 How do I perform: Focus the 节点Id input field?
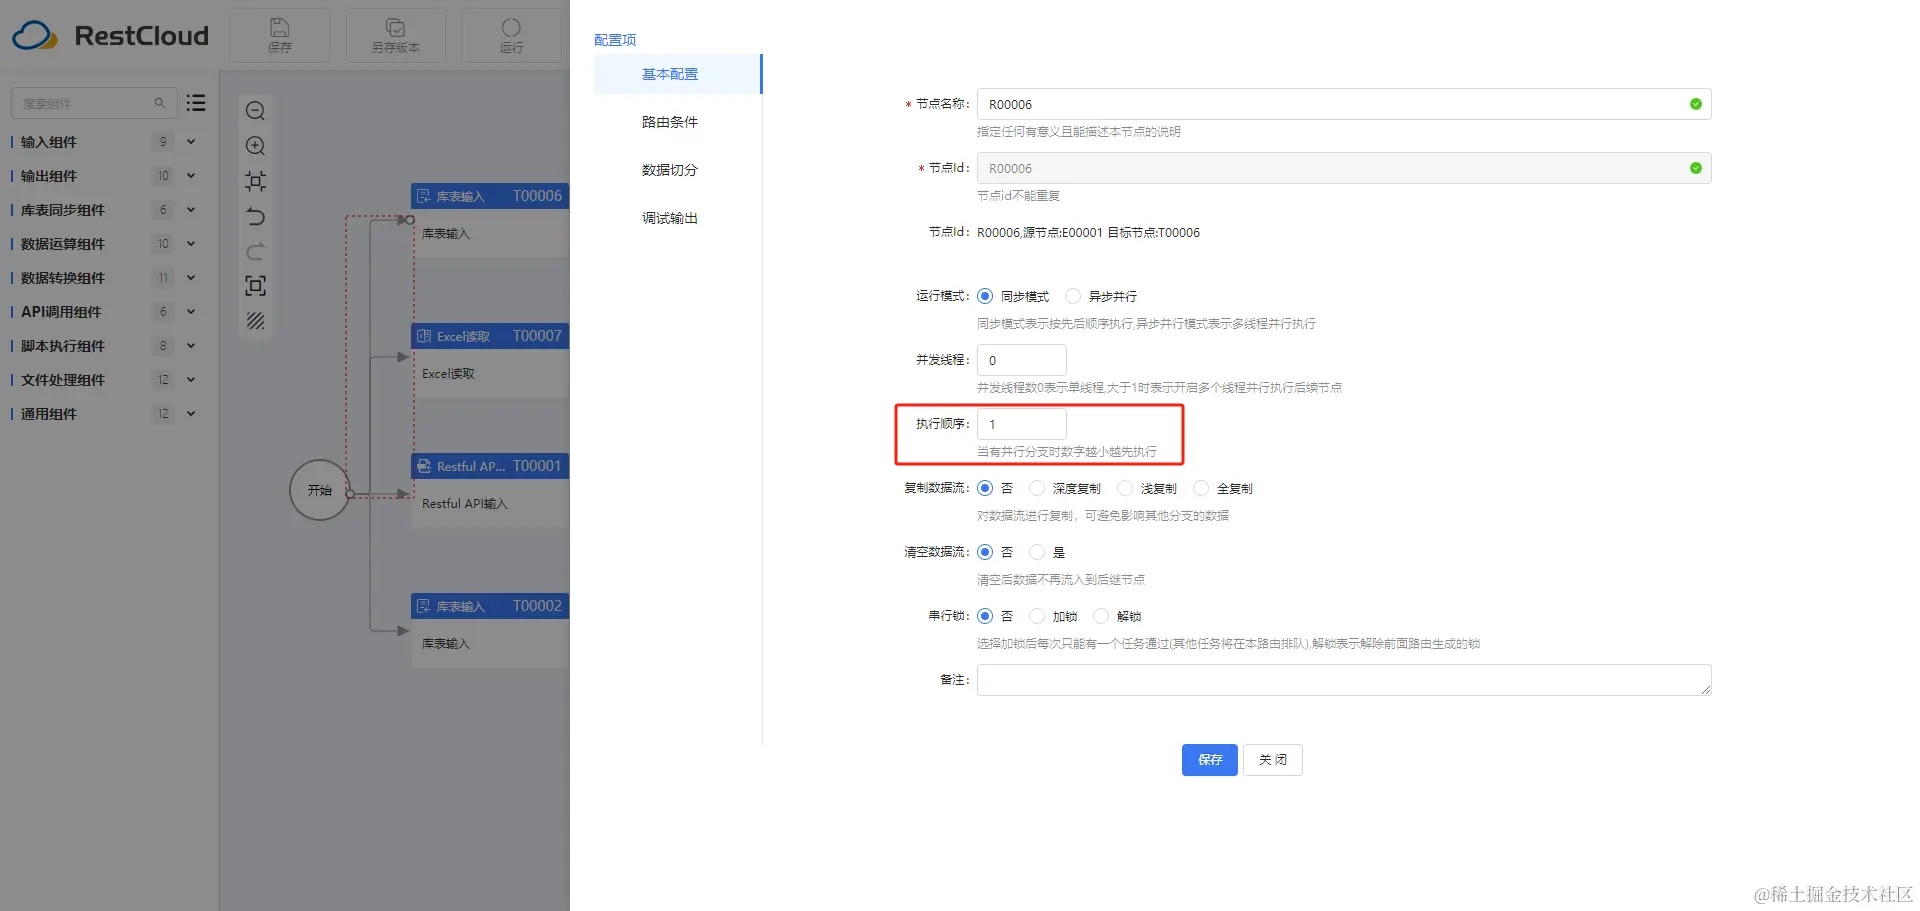point(1344,168)
